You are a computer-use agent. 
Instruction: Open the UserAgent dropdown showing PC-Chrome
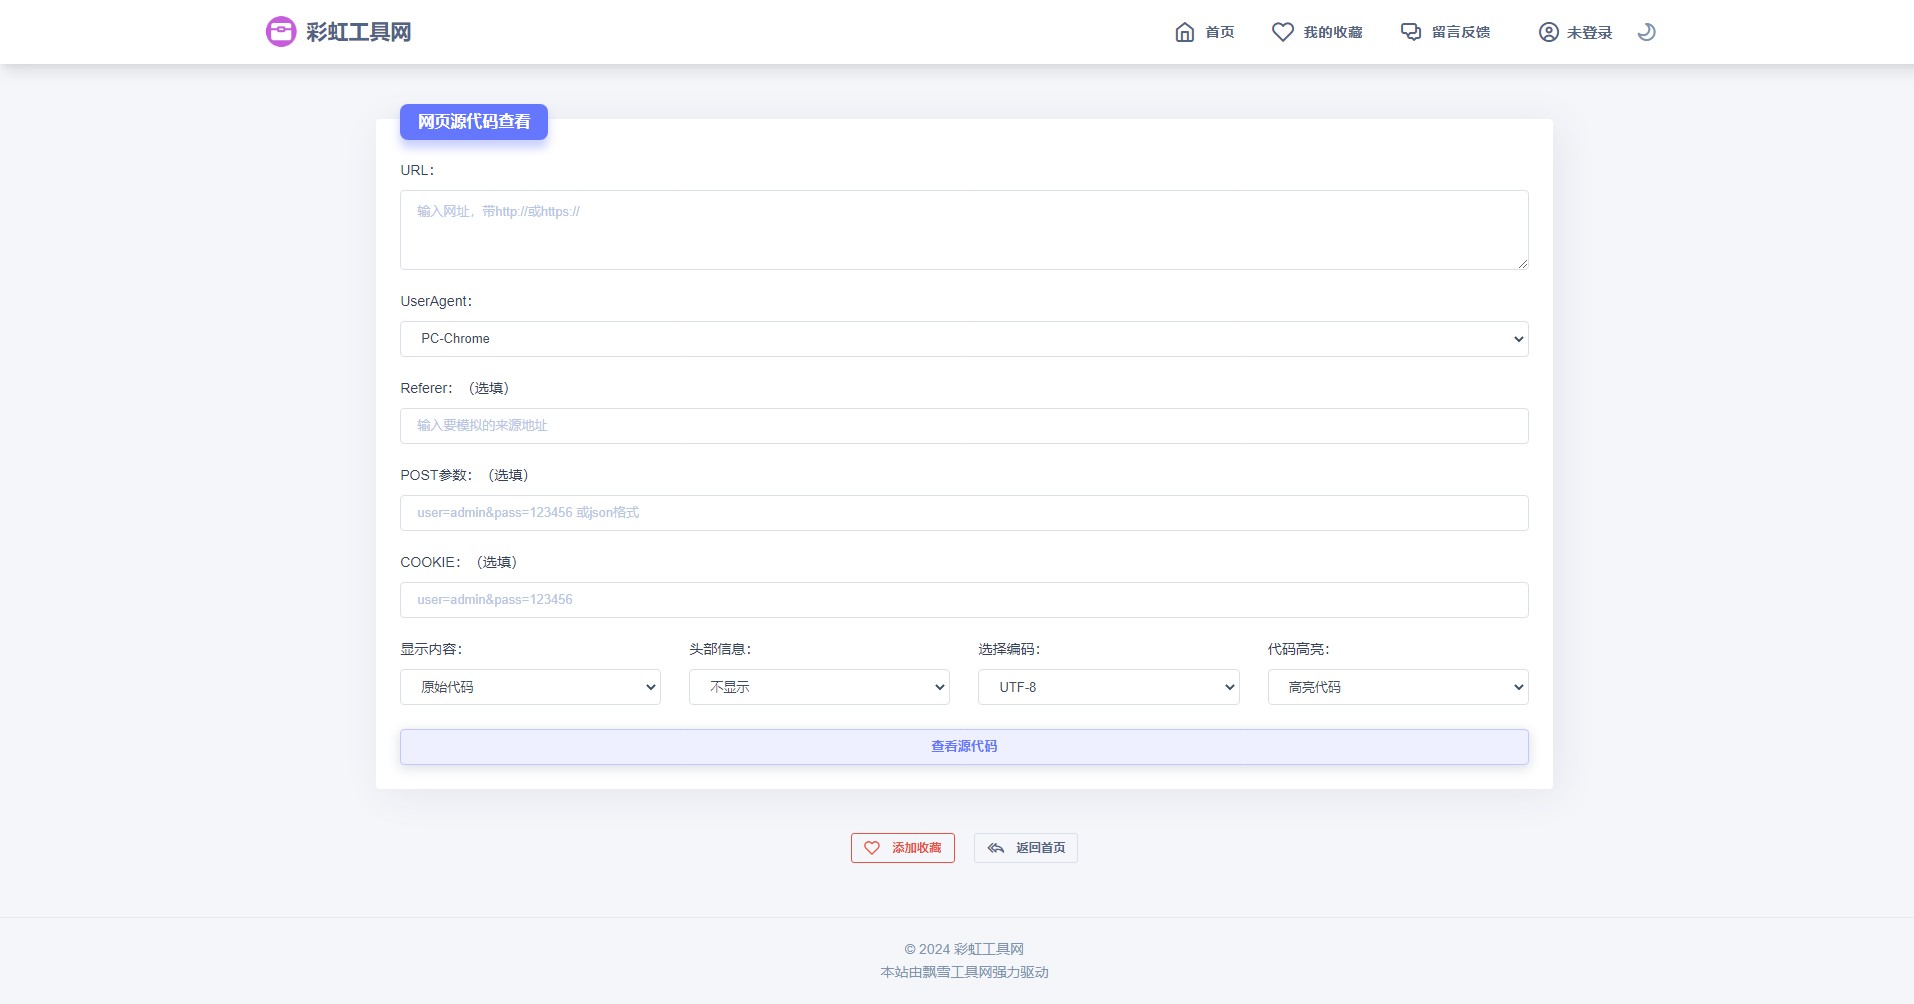(x=963, y=339)
